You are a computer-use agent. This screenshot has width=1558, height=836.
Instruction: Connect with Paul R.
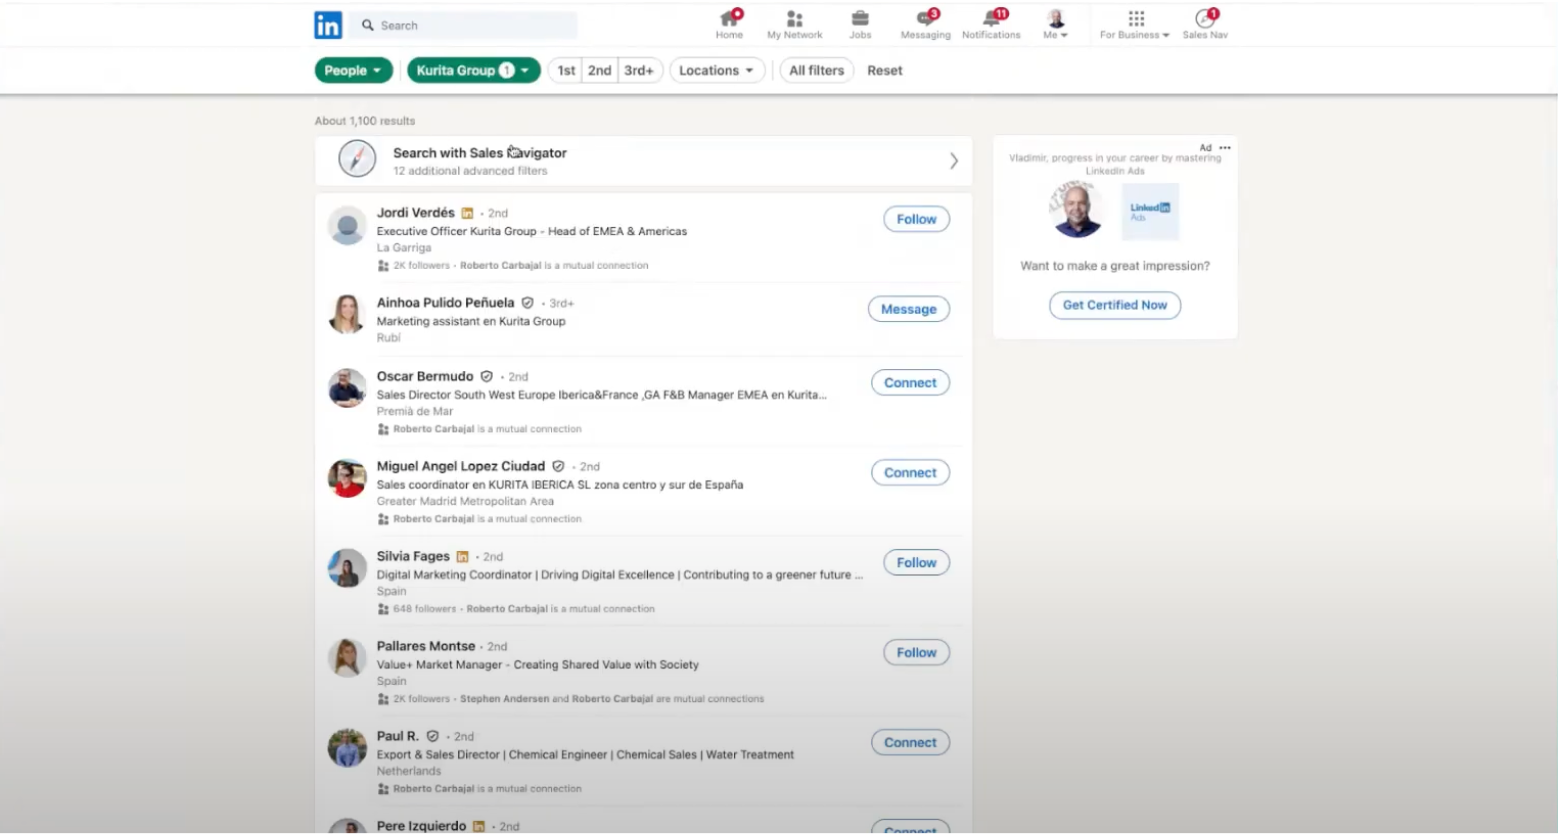click(x=910, y=743)
